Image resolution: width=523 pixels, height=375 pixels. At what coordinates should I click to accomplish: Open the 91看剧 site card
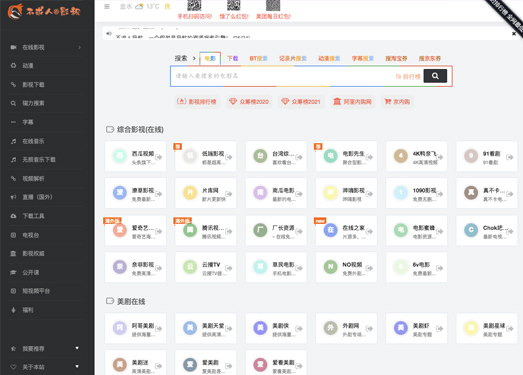click(x=487, y=156)
